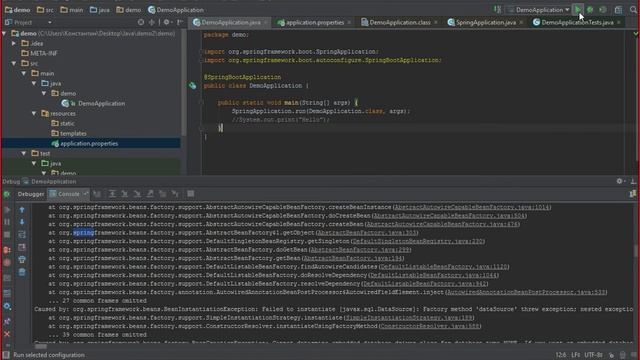The height and width of the screenshot is (360, 640).
Task: Collapse the main folder arrow
Action: coord(24,73)
